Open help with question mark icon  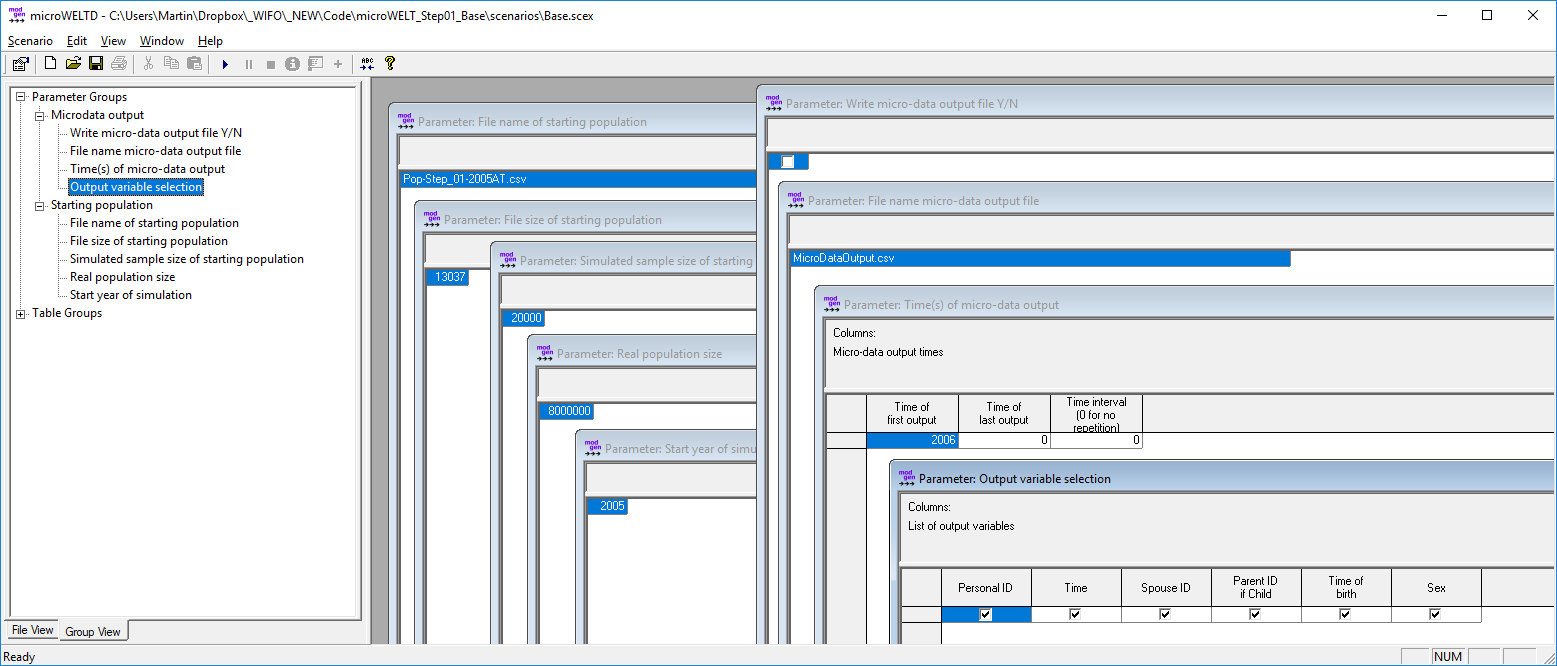point(390,64)
